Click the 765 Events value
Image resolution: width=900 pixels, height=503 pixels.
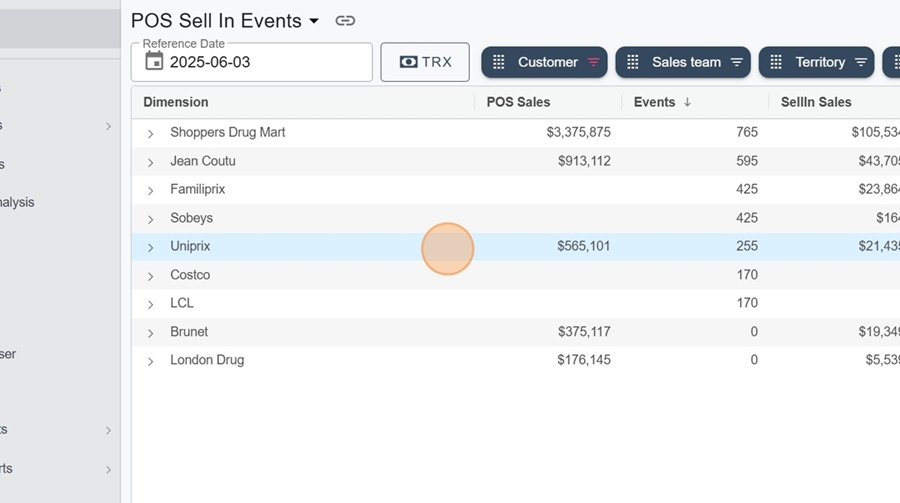tap(747, 132)
